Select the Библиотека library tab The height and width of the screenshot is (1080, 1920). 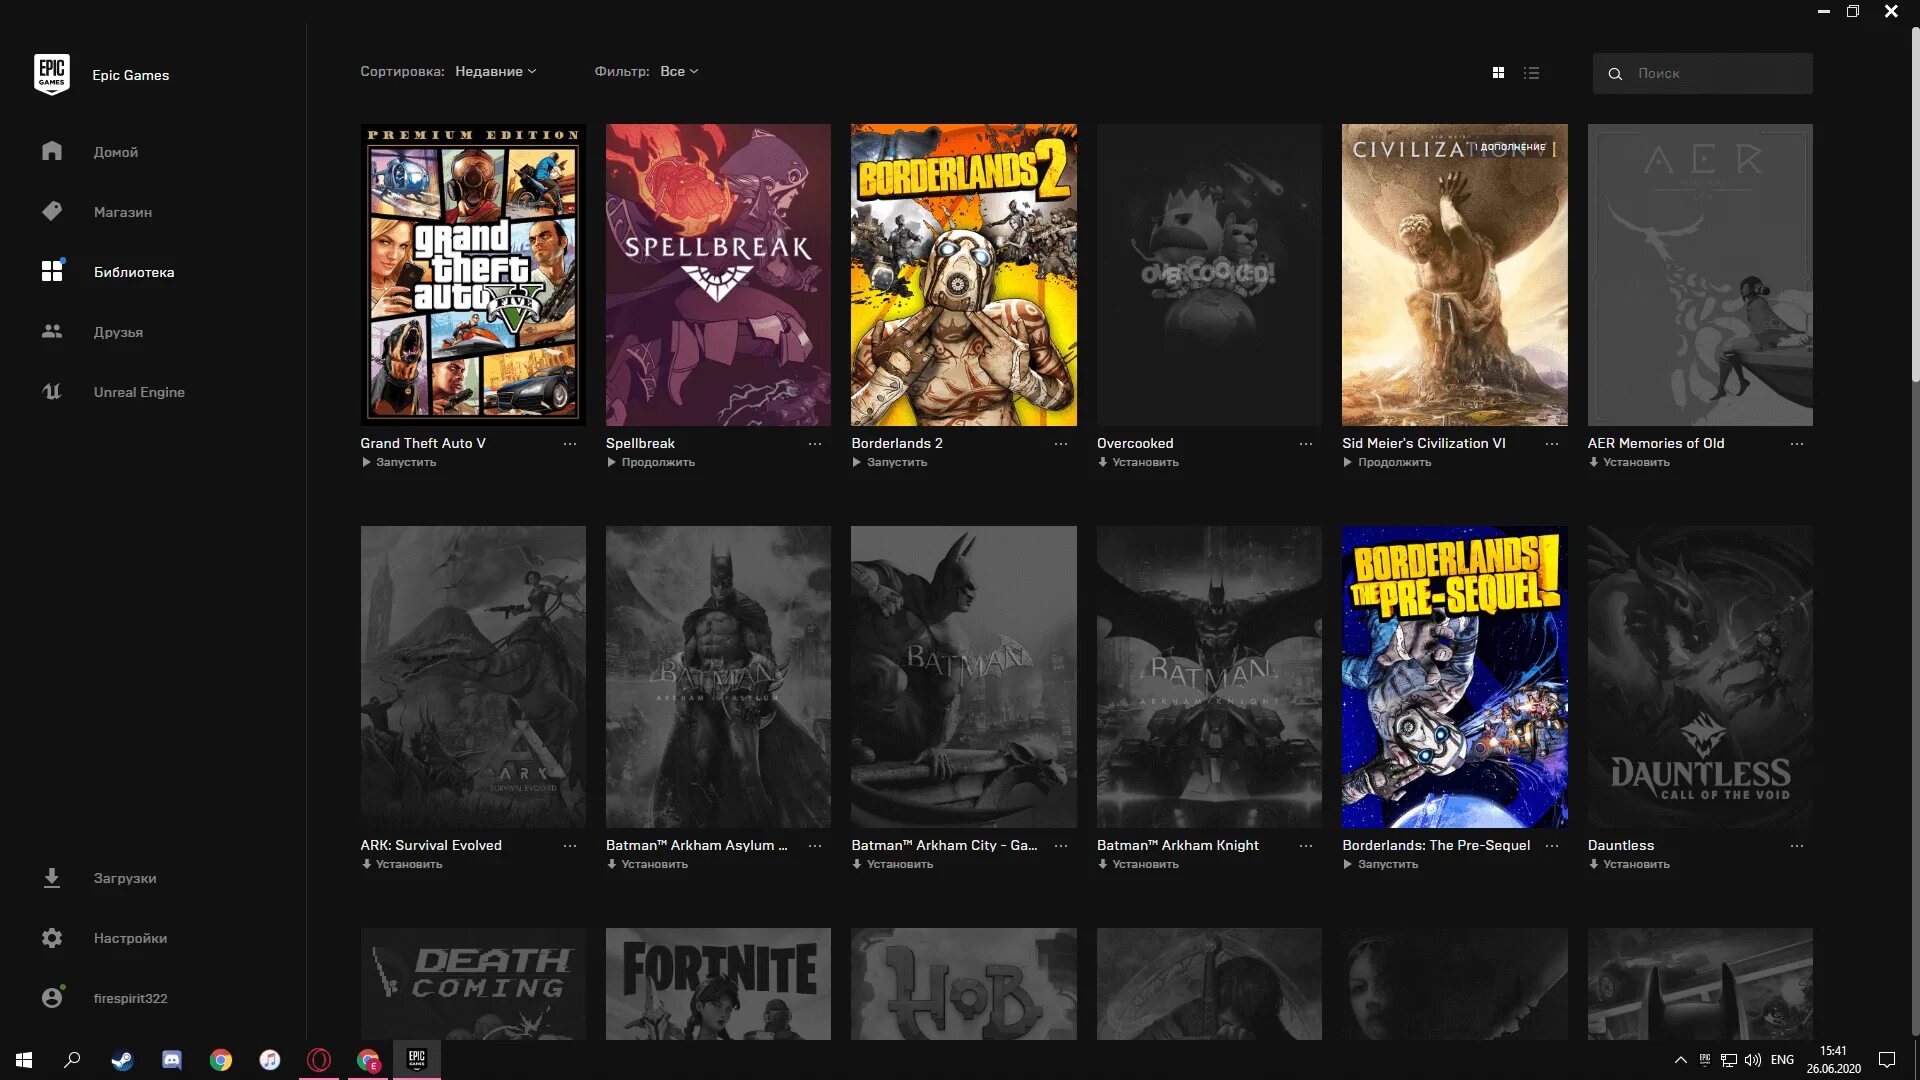pos(108,271)
